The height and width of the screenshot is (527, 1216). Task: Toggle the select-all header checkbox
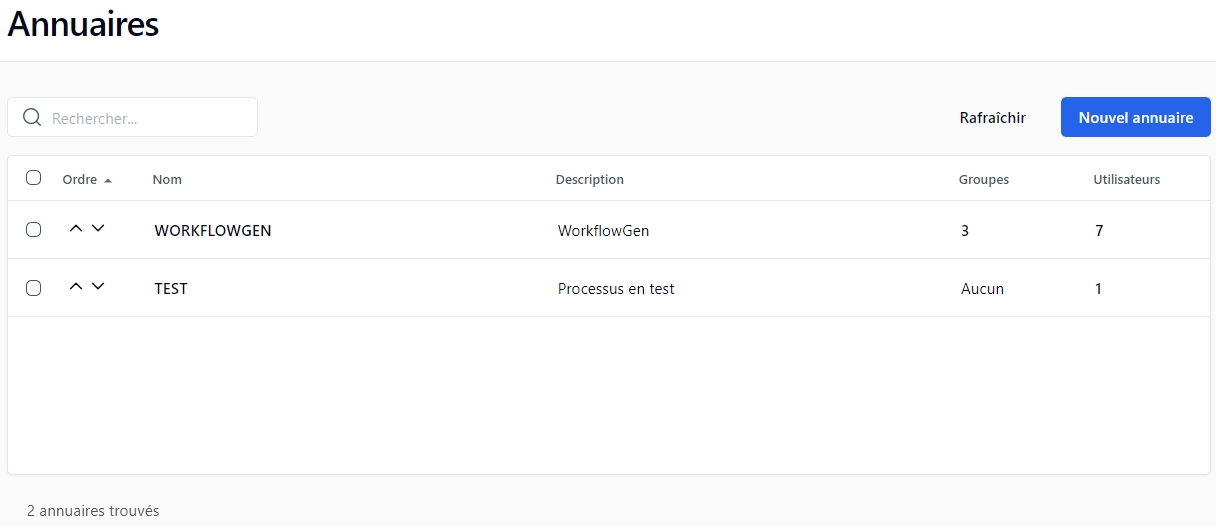click(x=34, y=178)
